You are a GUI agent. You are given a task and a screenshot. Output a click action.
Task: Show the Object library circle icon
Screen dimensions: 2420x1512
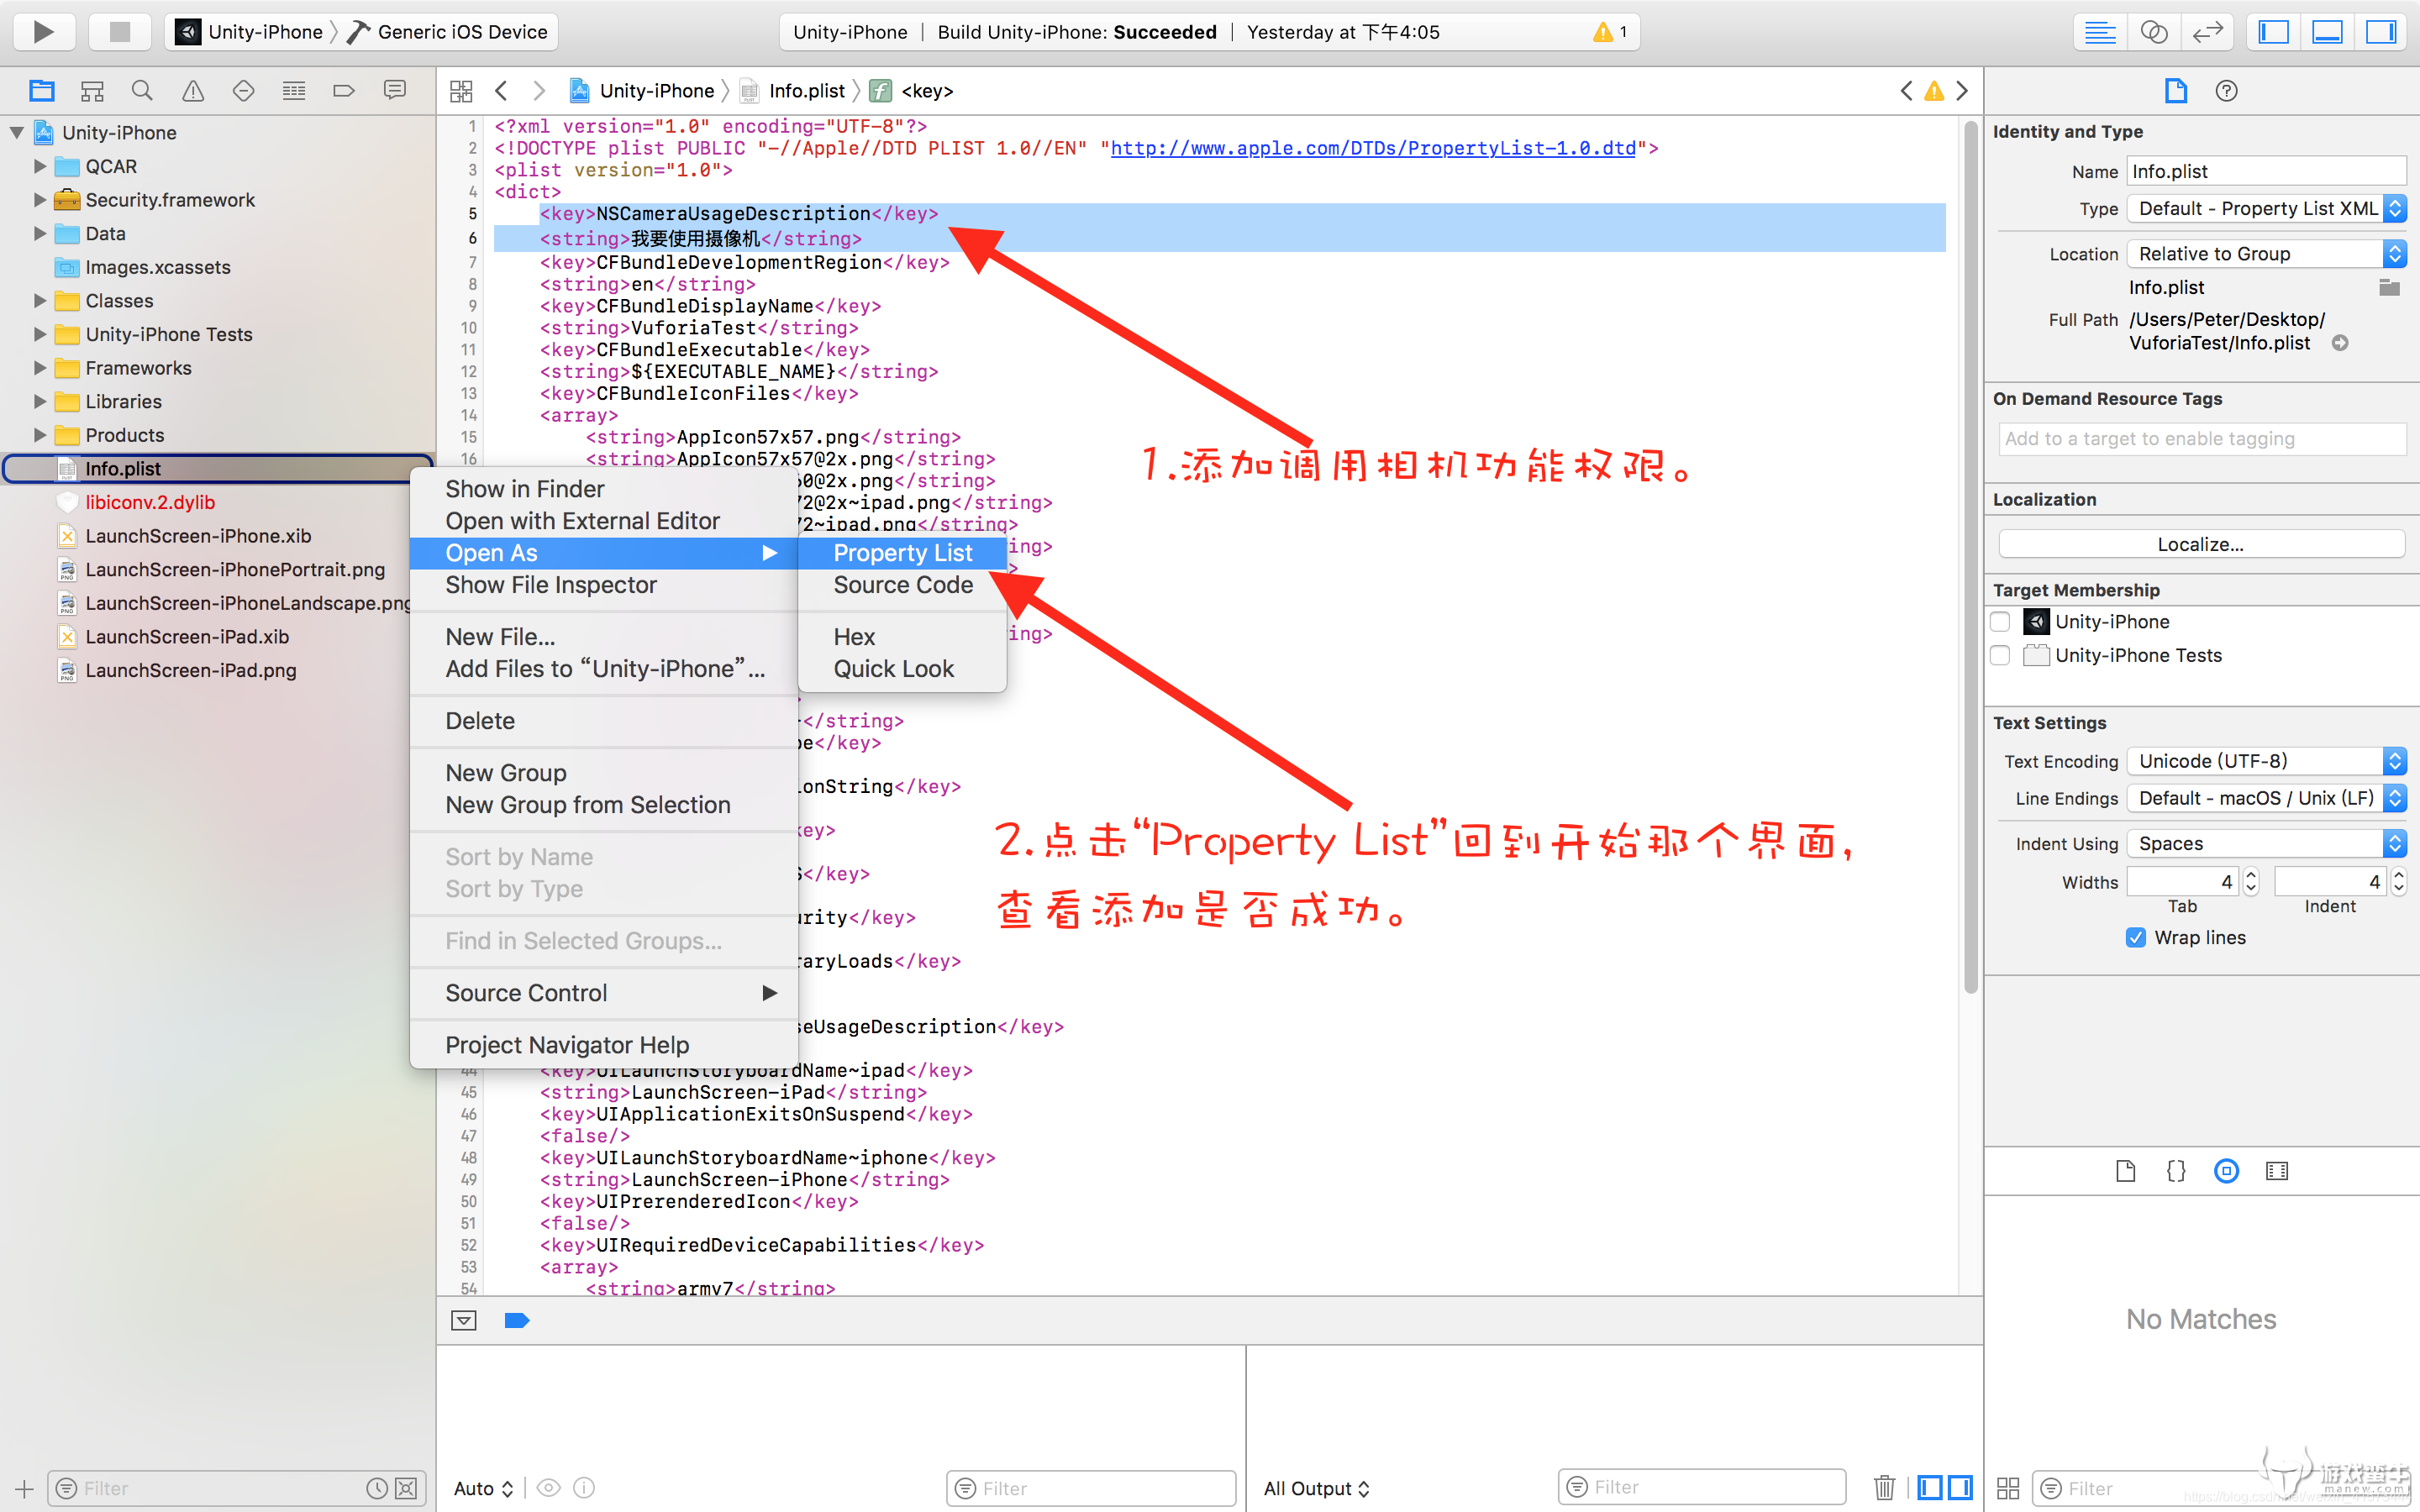click(x=2226, y=1171)
